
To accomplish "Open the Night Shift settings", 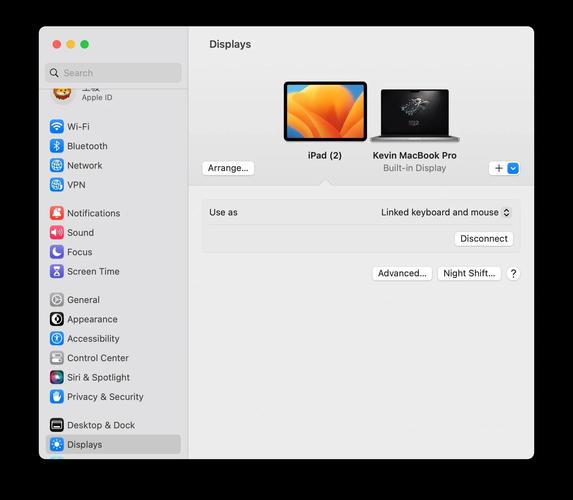I will pos(469,273).
